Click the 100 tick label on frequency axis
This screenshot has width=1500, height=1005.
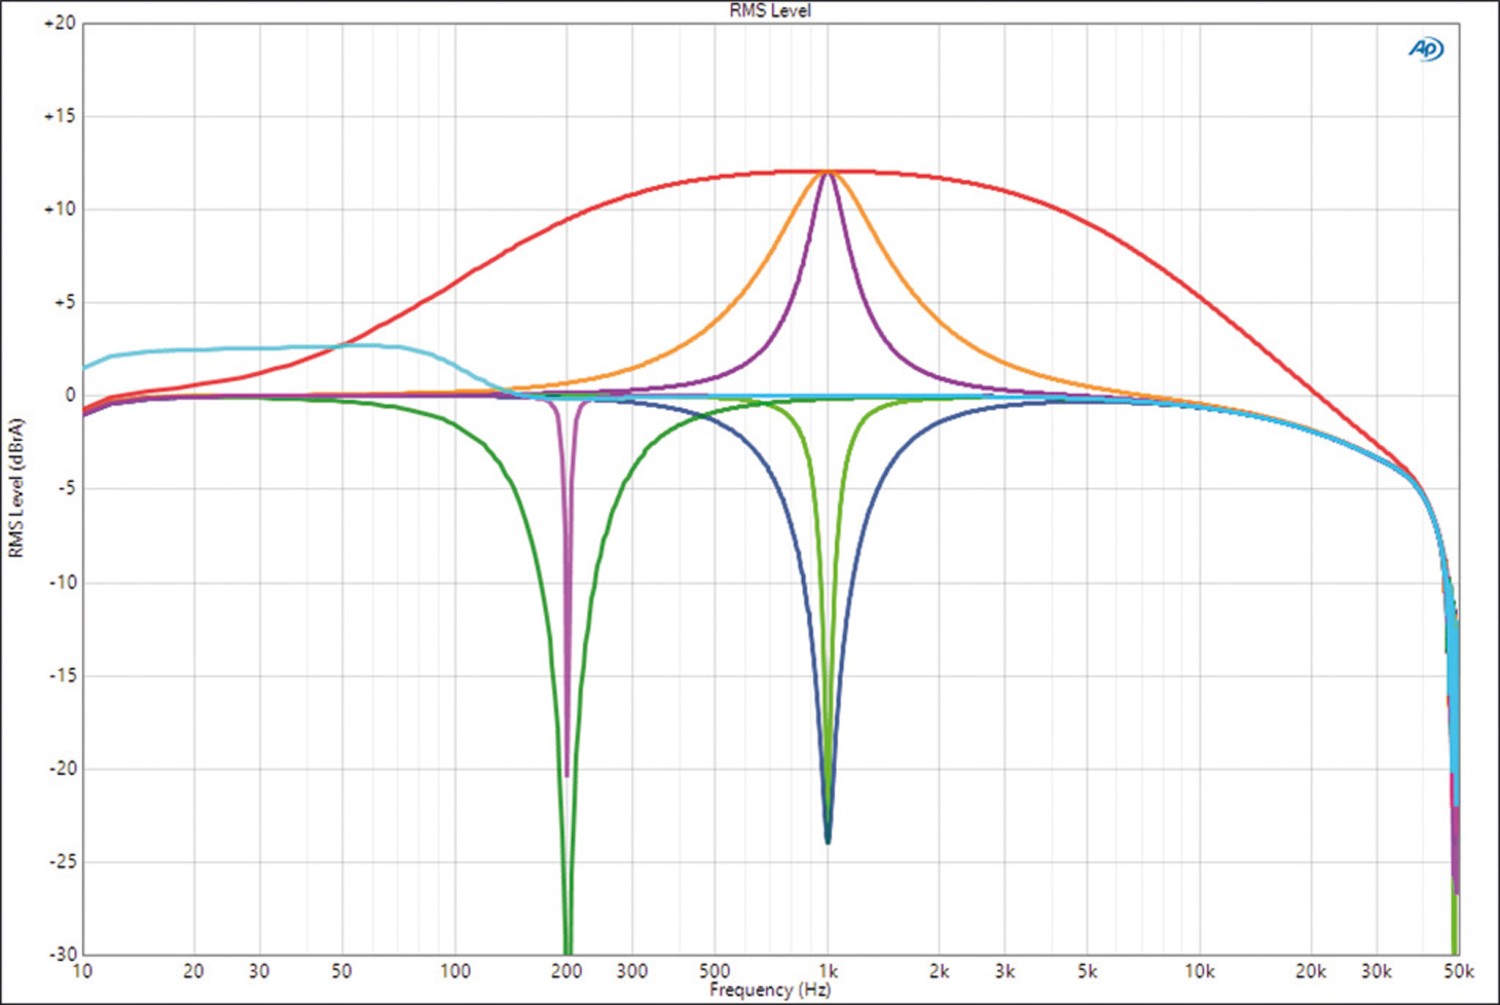point(455,971)
